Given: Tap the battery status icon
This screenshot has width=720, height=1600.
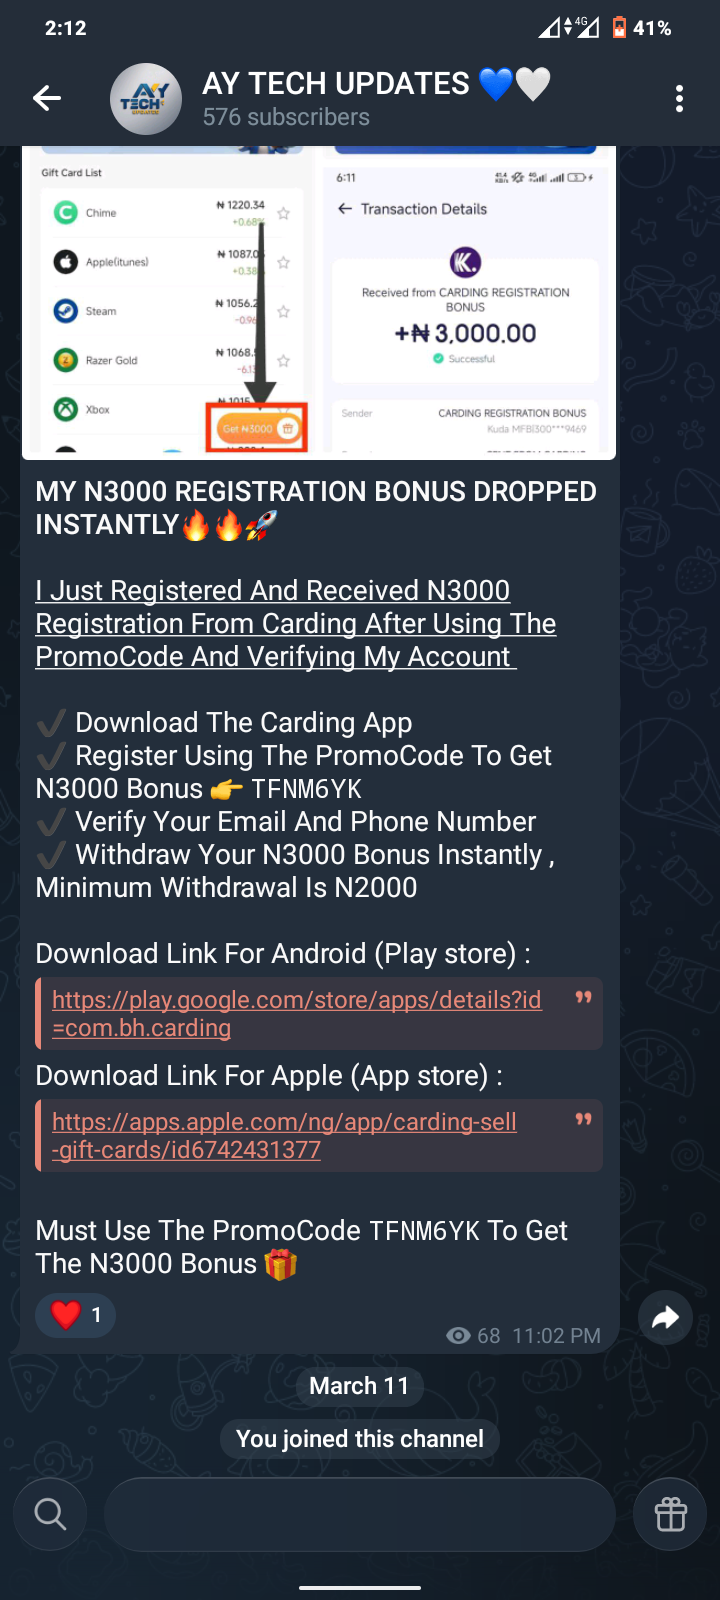Looking at the screenshot, I should 619,28.
